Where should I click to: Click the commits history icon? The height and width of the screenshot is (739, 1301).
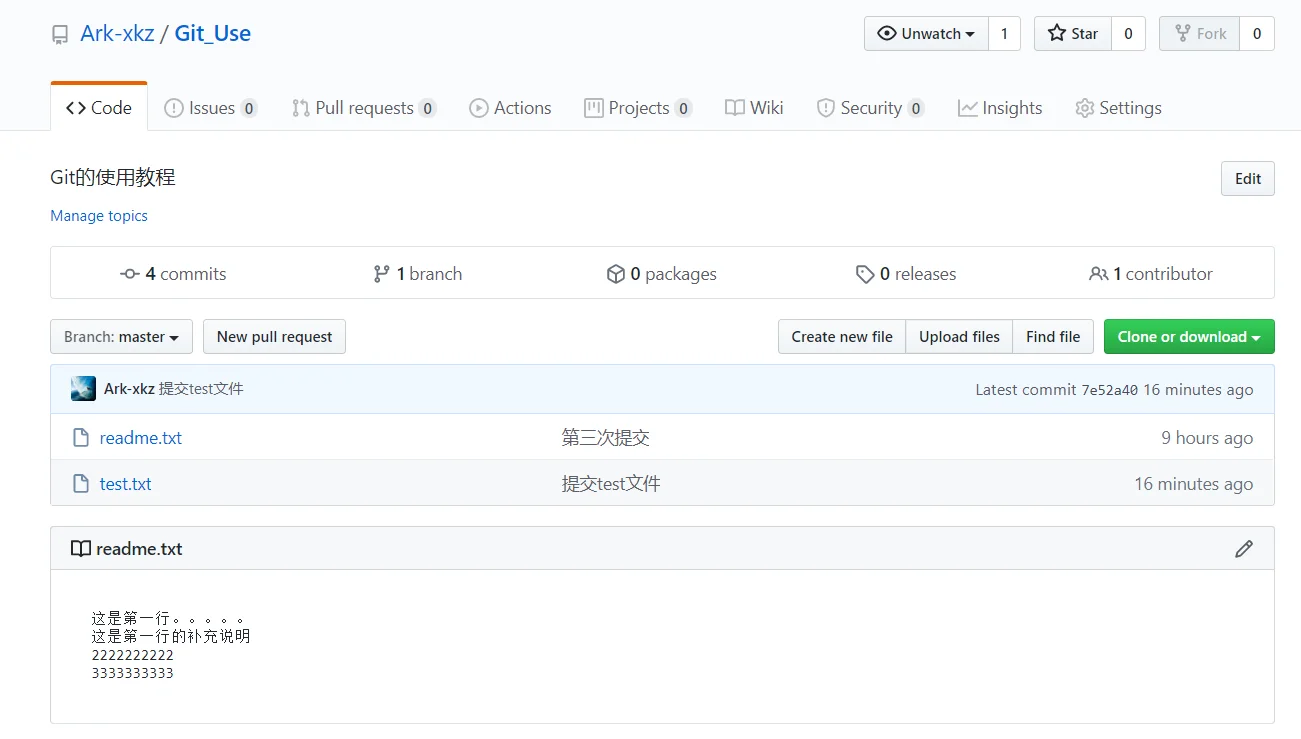130,274
